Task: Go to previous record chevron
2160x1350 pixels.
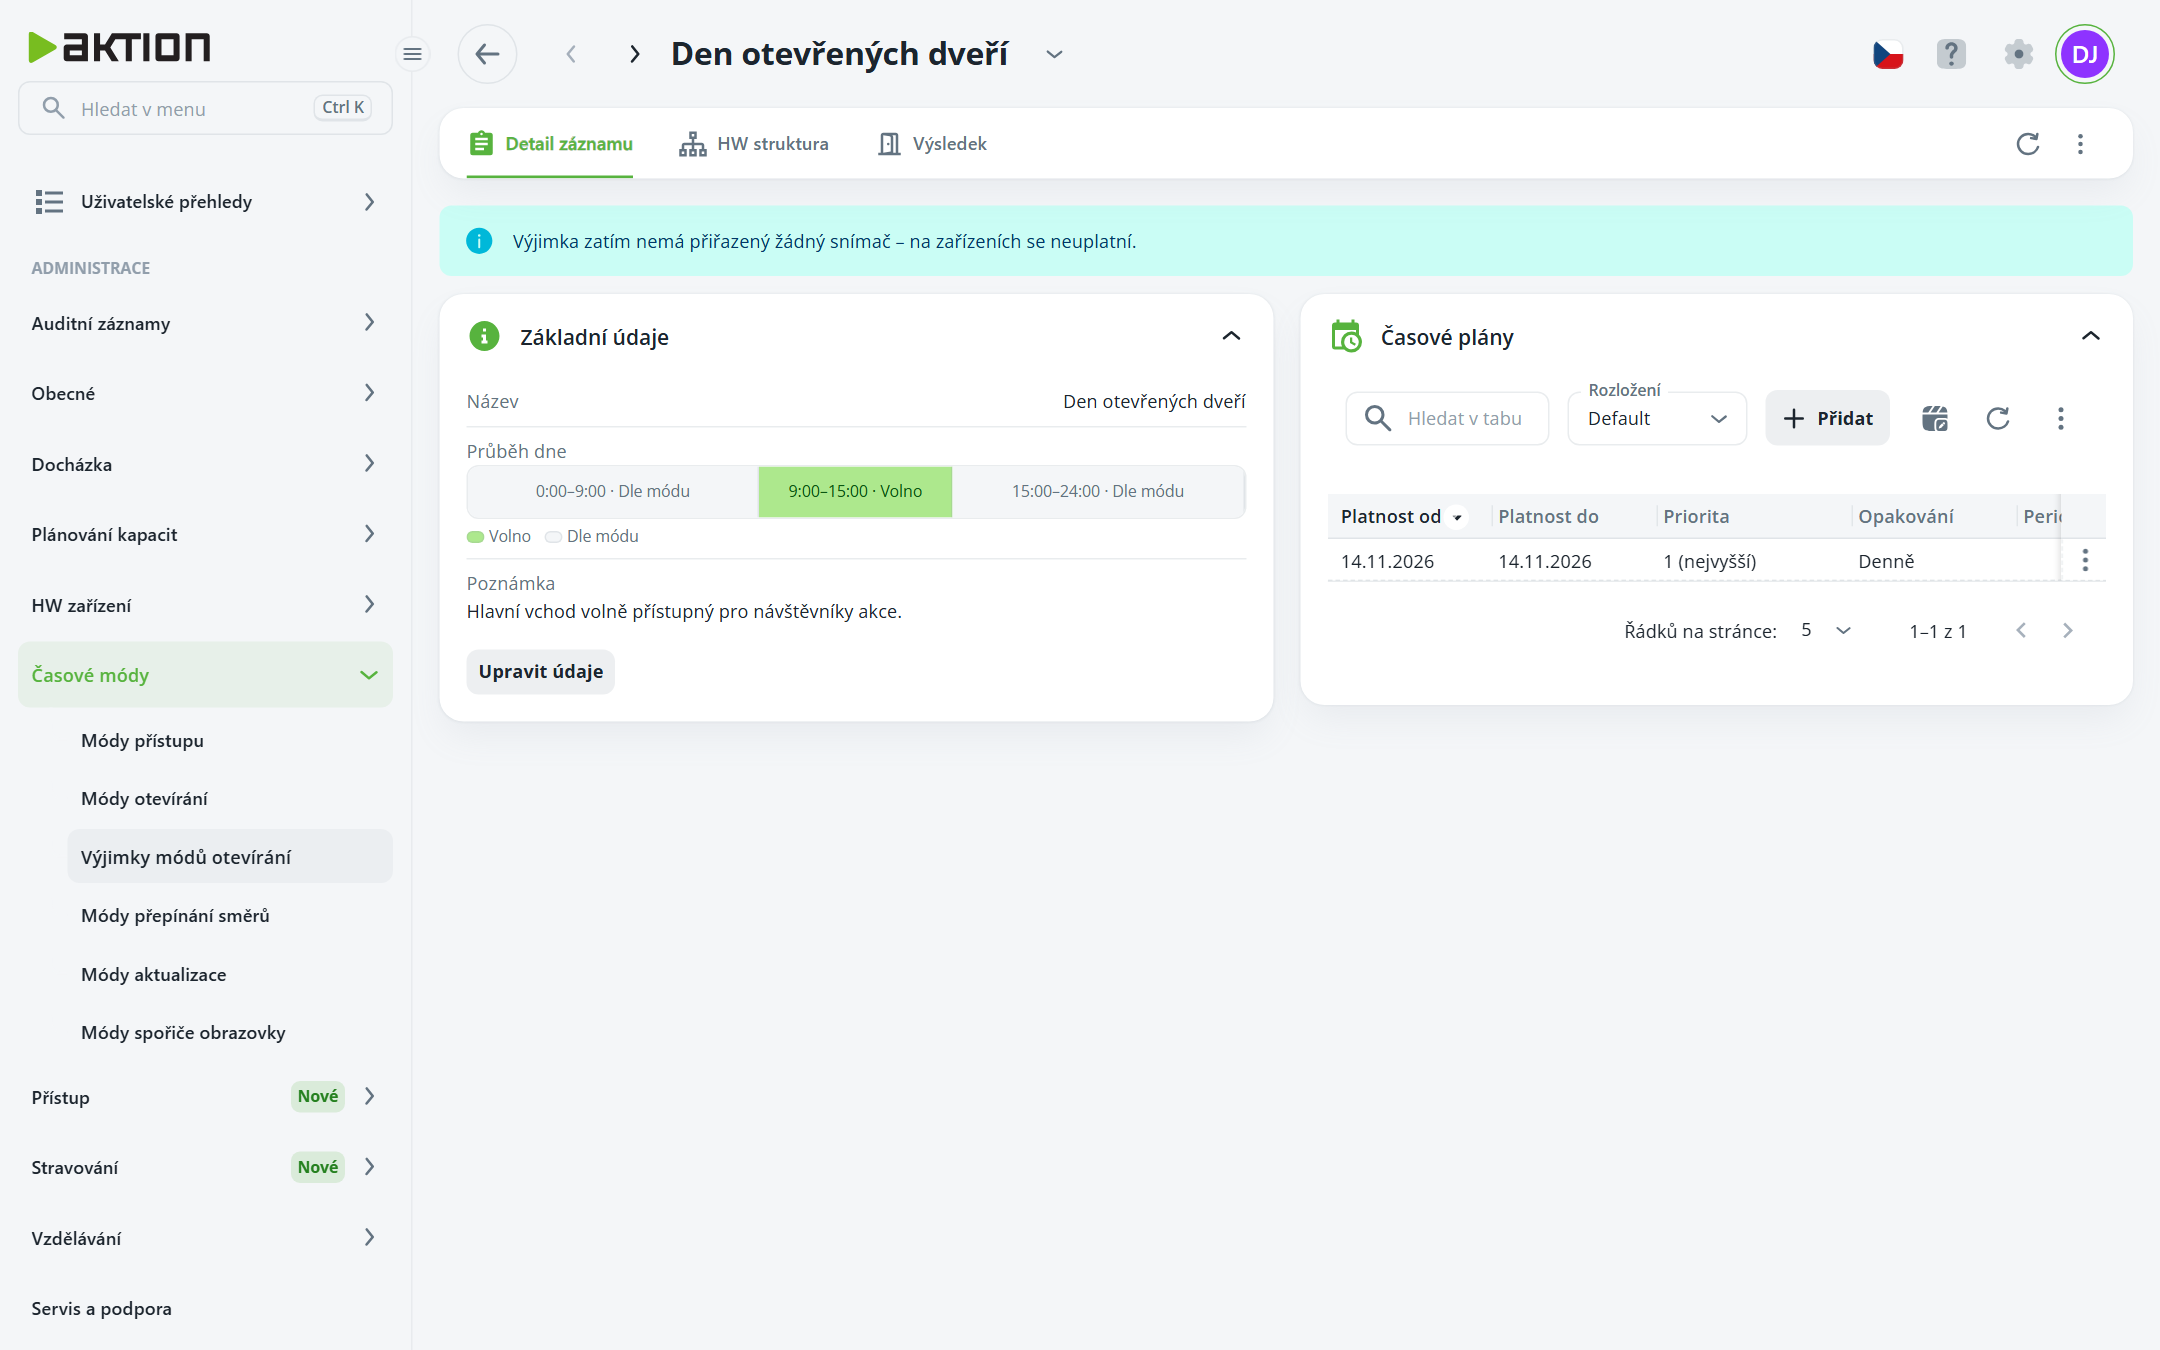Action: [x=571, y=54]
